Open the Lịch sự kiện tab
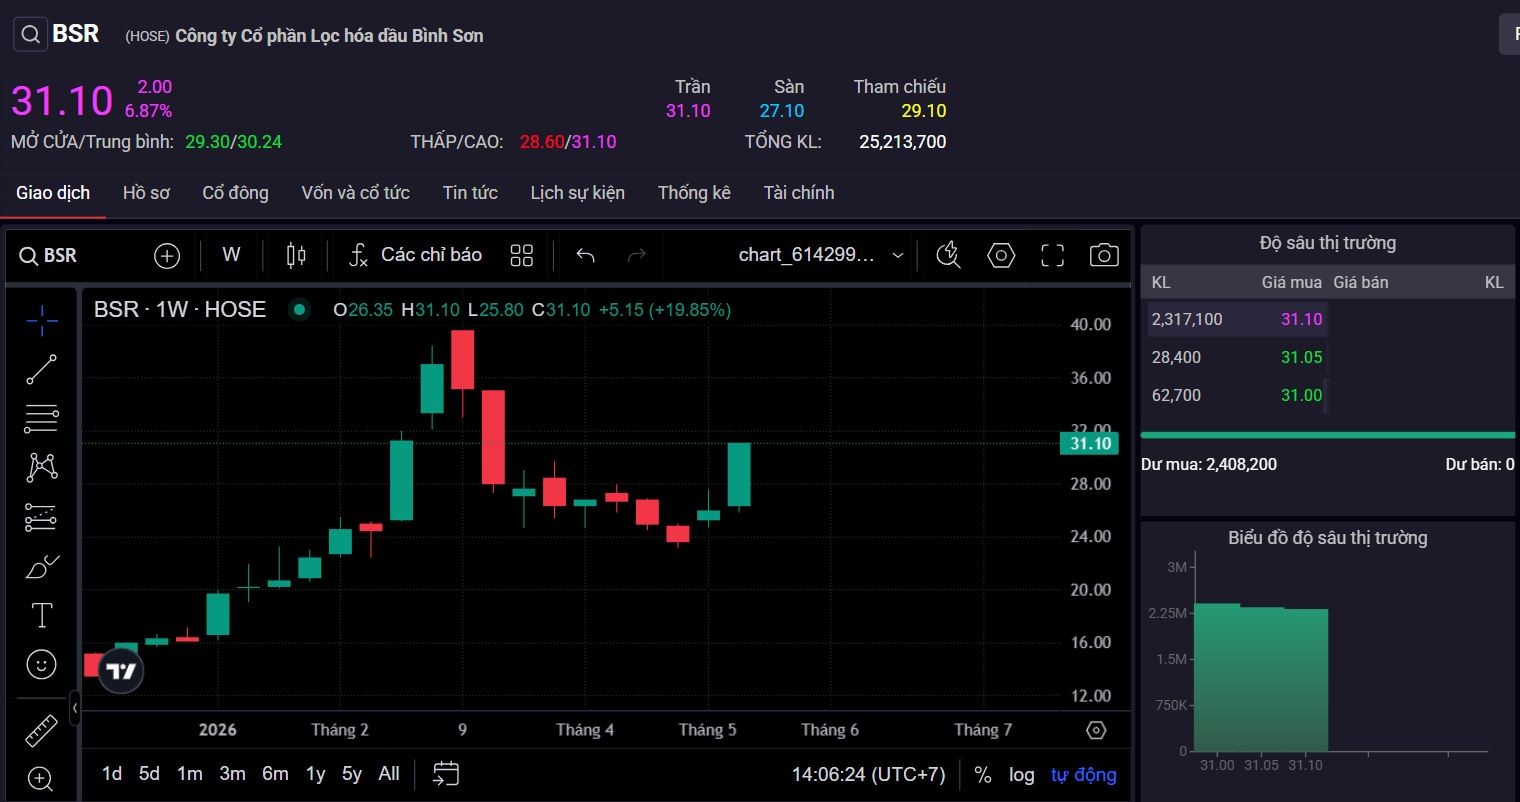Viewport: 1520px width, 802px height. point(577,192)
